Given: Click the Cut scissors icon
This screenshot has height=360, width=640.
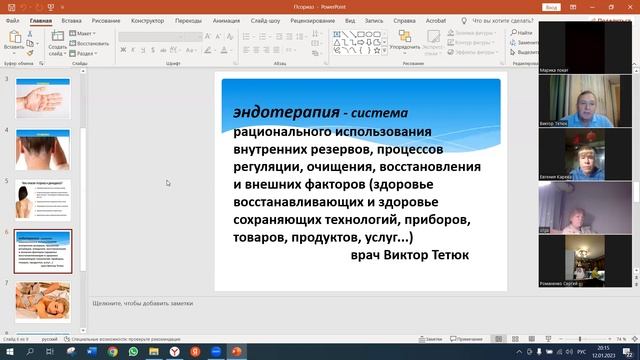Looking at the screenshot, I should tap(30, 34).
